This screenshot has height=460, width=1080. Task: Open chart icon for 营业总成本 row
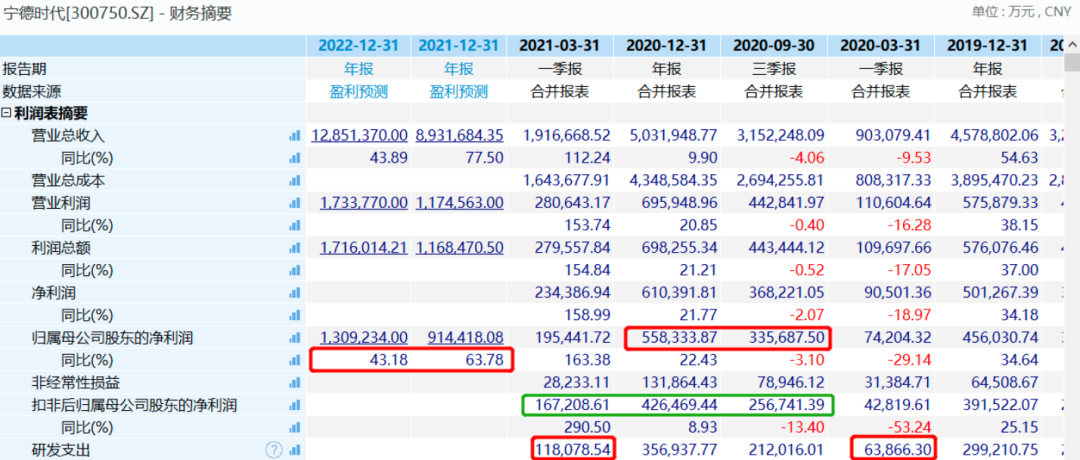295,181
